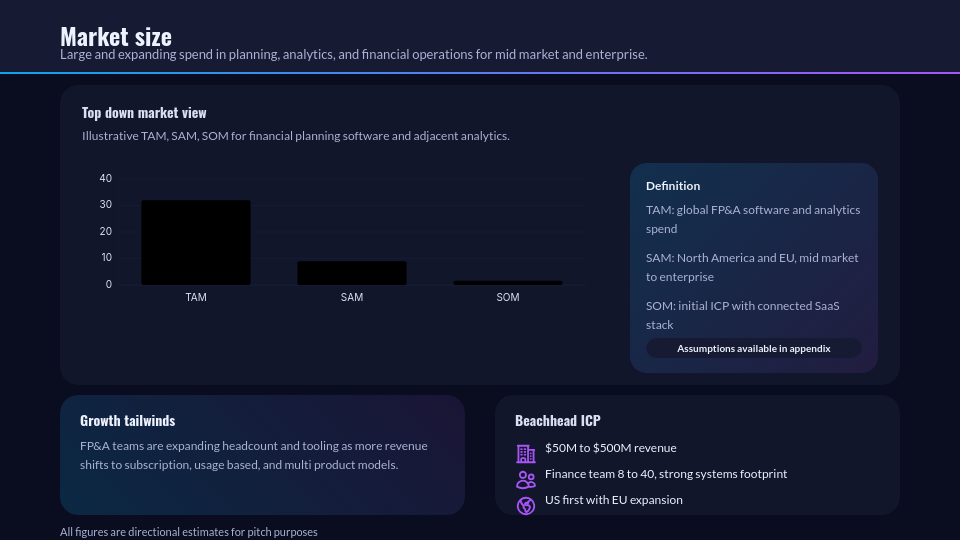Select the Top down market view heading

coord(144,113)
